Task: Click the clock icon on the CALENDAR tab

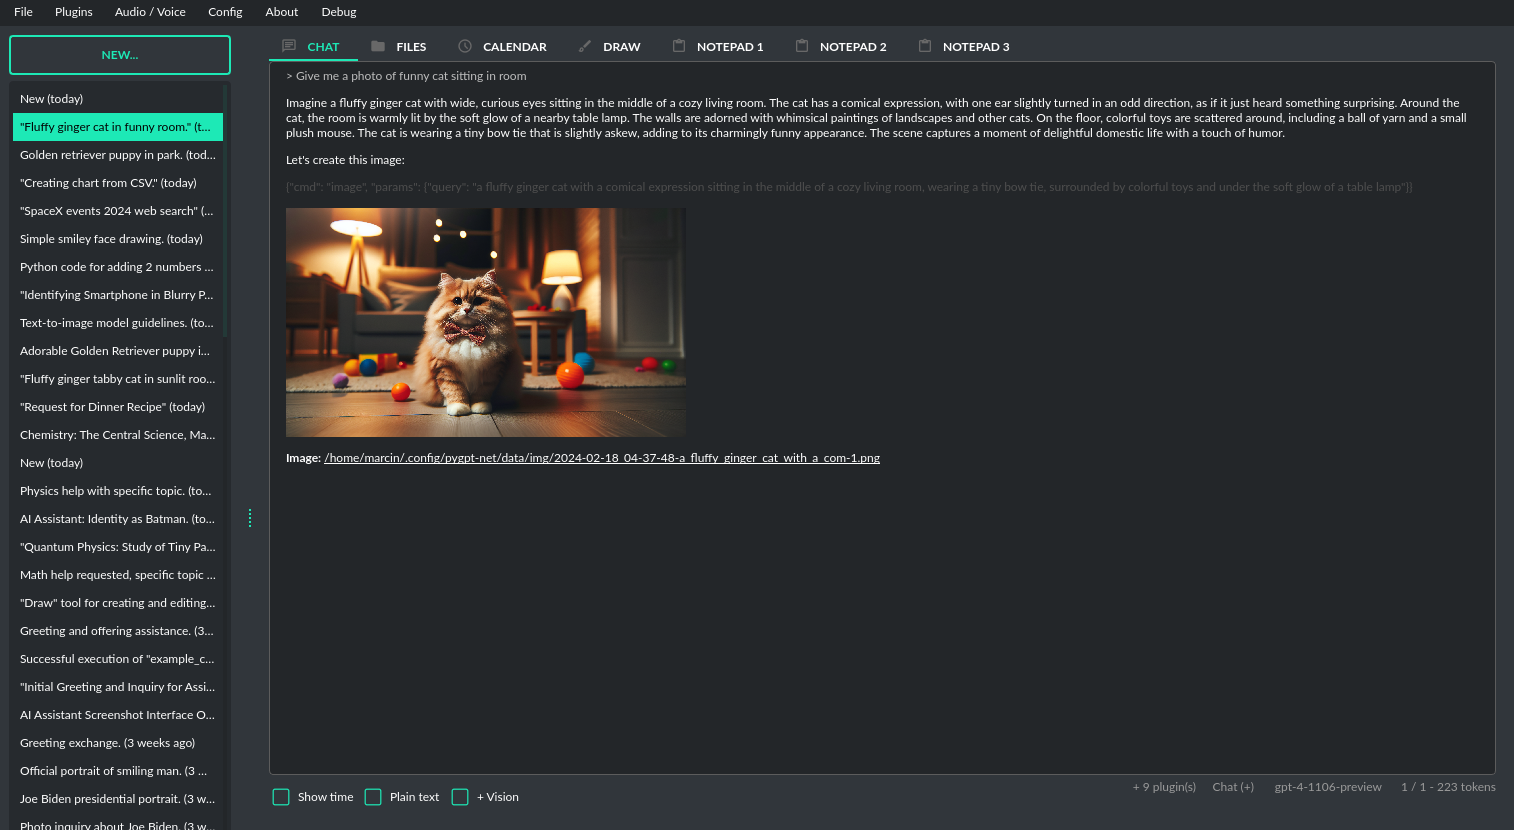Action: coord(463,46)
